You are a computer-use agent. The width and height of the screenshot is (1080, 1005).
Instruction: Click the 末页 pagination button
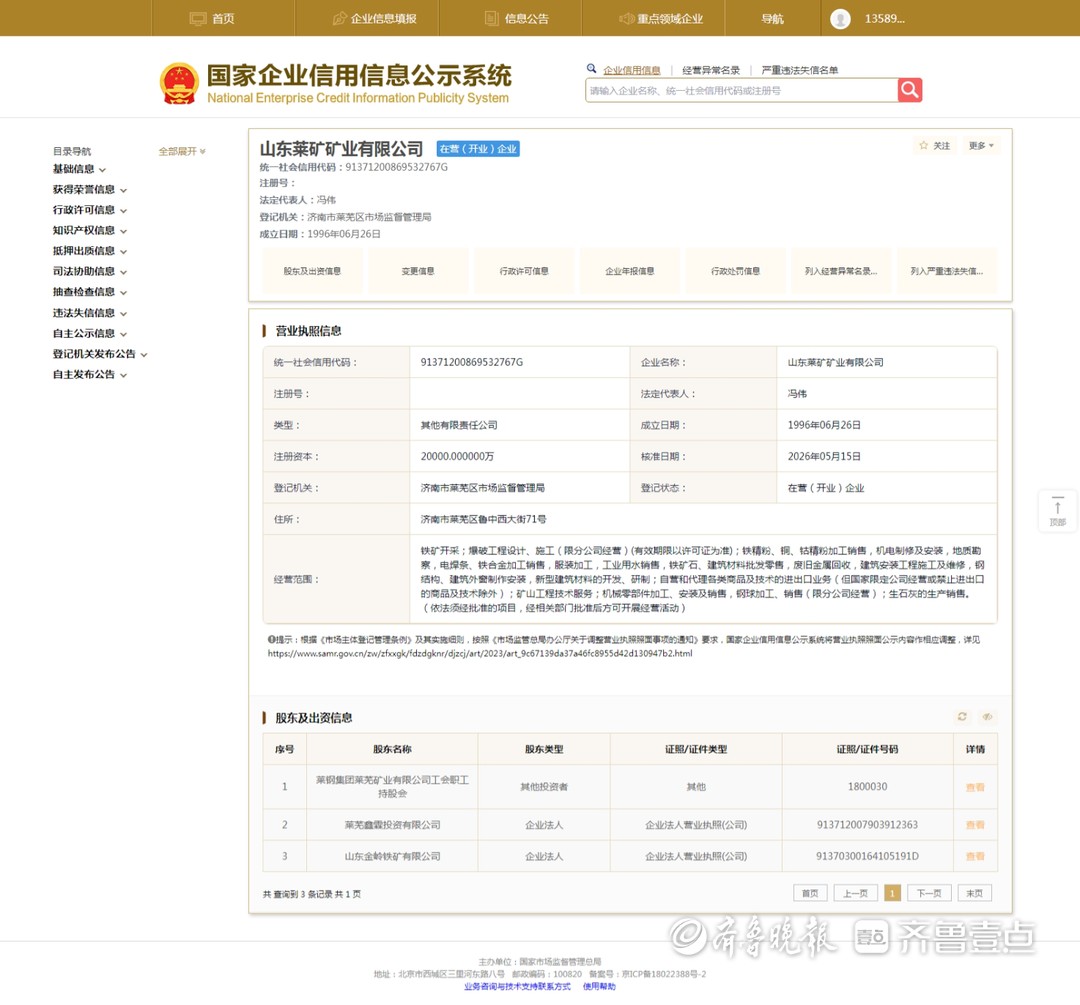coord(975,893)
